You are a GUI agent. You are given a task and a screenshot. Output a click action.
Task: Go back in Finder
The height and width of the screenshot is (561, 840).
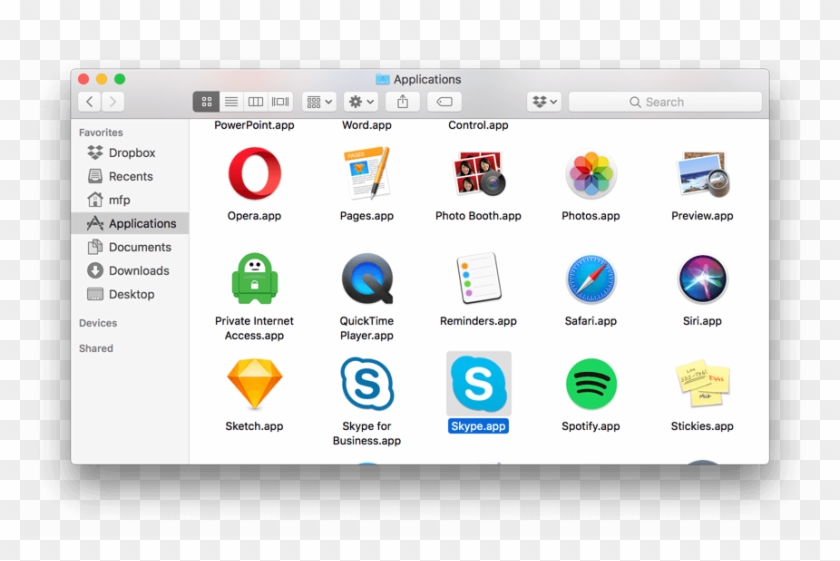point(89,101)
